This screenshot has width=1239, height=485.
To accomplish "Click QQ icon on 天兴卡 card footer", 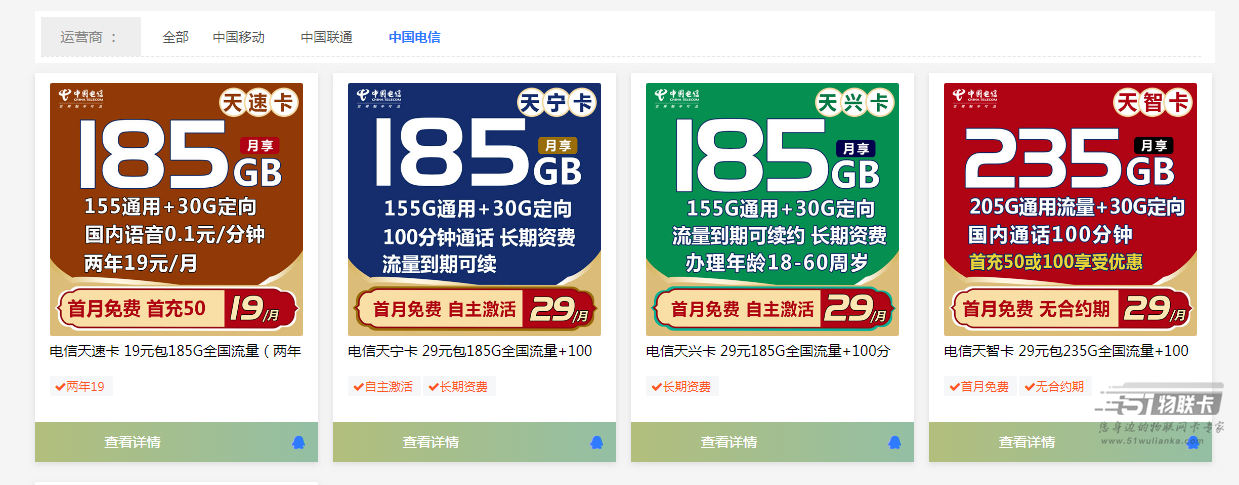I will (x=894, y=442).
